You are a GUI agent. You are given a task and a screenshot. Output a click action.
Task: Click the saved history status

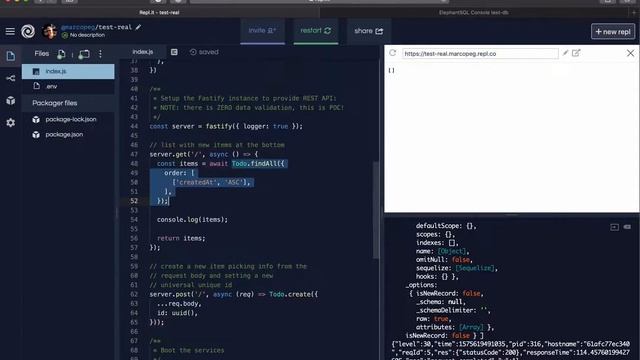coord(204,52)
